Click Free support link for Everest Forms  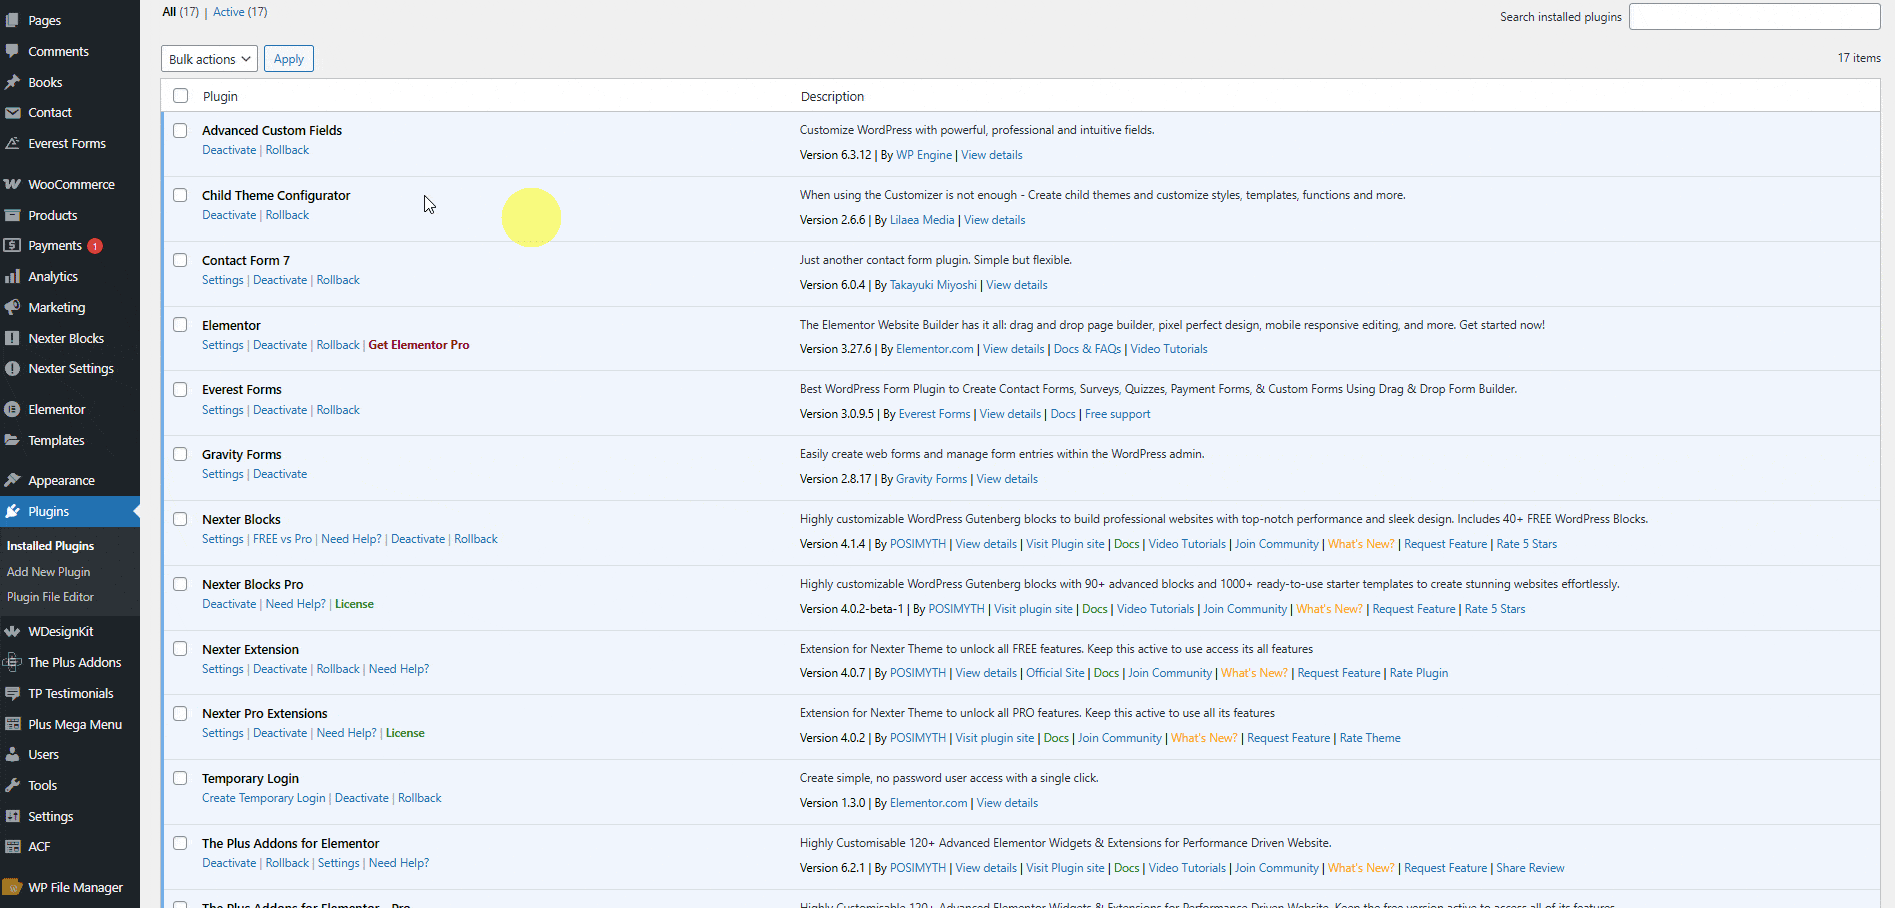pyautogui.click(x=1117, y=414)
